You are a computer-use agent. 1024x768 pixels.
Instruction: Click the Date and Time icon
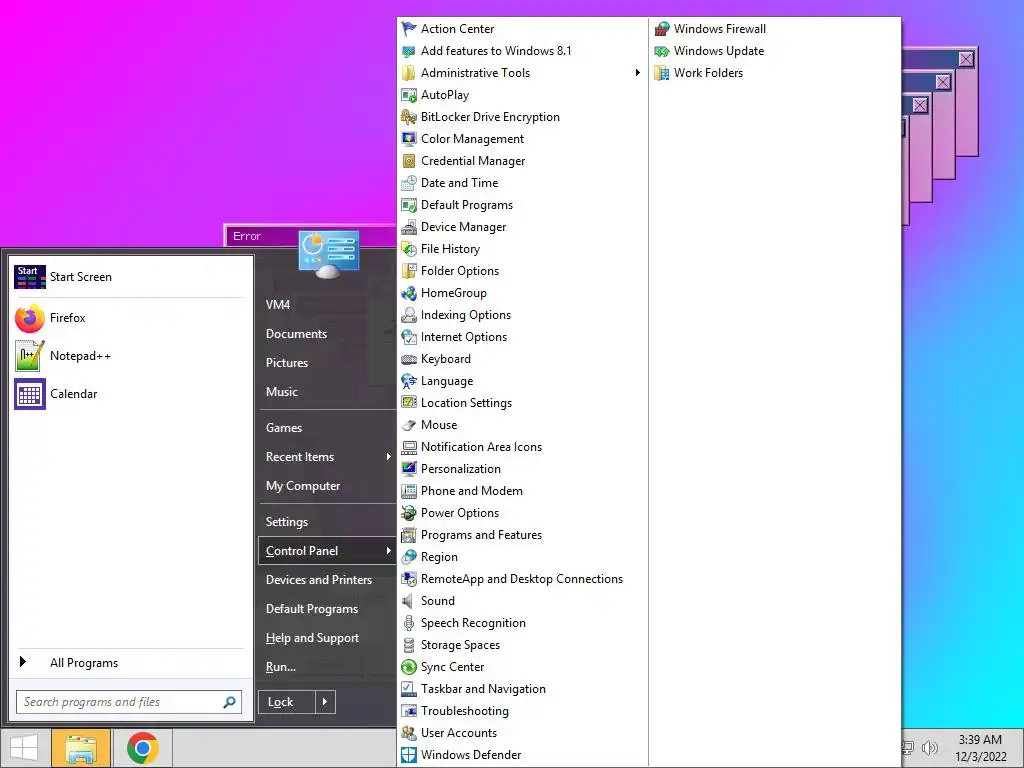click(x=409, y=183)
